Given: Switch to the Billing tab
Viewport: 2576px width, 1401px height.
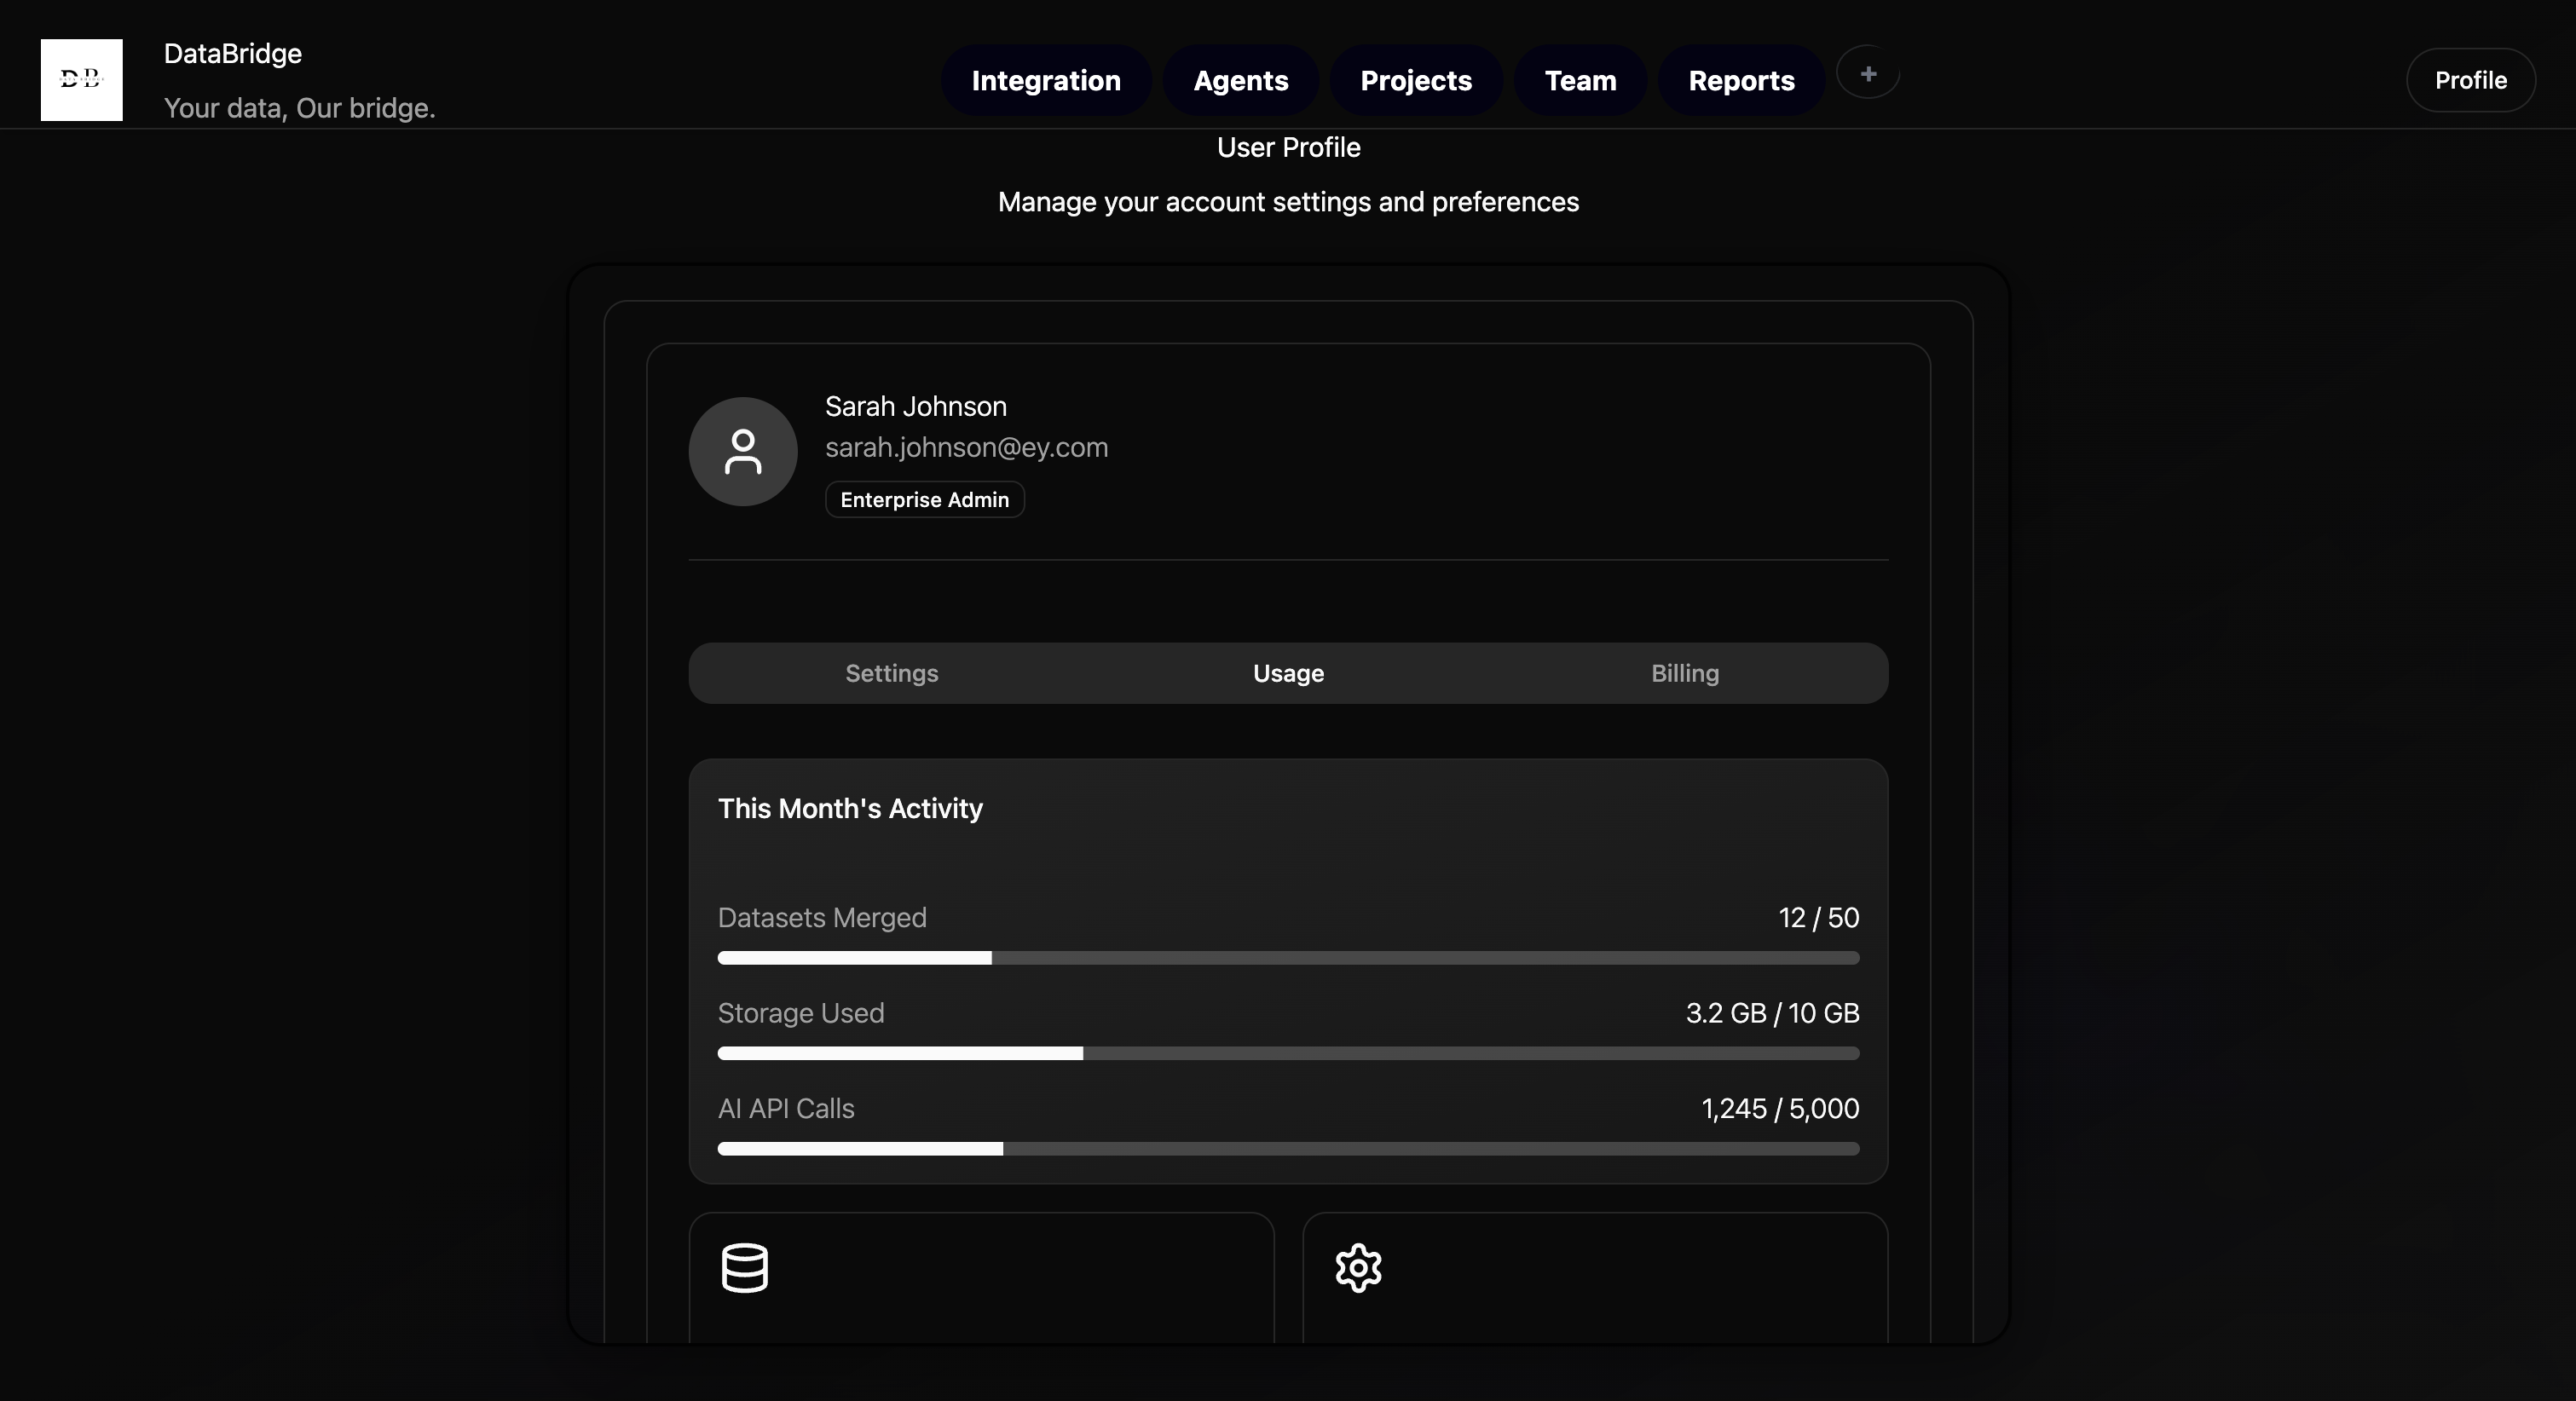Looking at the screenshot, I should tap(1684, 673).
